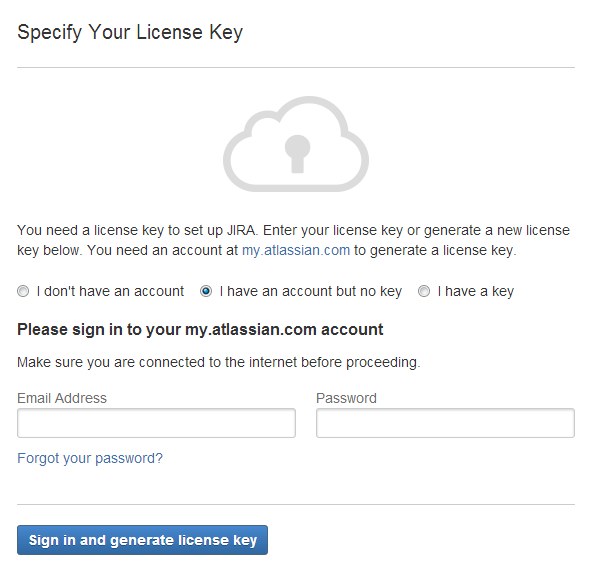Click the keyhole inside the cloud graphic

(x=297, y=154)
